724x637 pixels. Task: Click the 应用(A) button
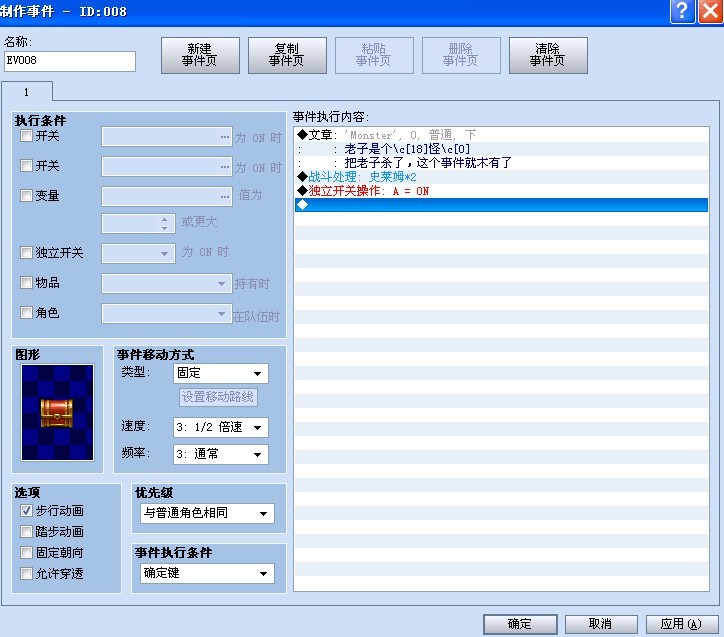(x=682, y=624)
